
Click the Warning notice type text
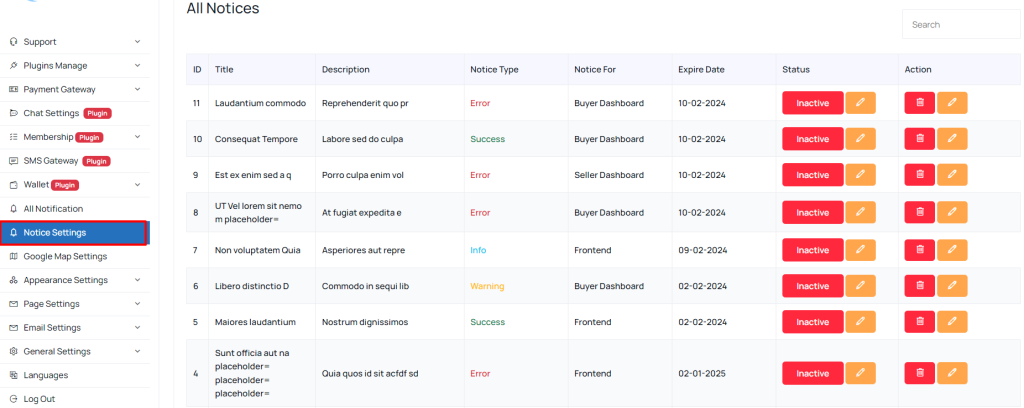tap(487, 286)
